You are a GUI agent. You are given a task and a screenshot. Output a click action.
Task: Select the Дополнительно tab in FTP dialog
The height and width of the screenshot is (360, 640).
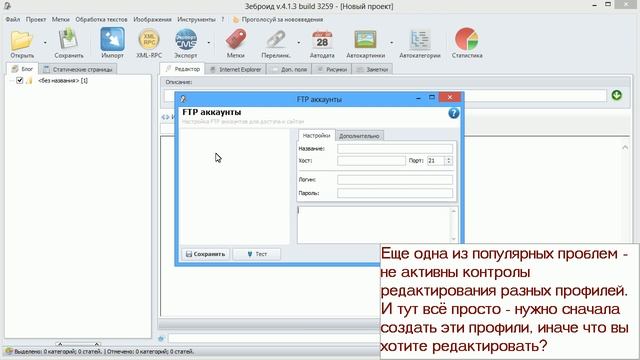pos(359,136)
